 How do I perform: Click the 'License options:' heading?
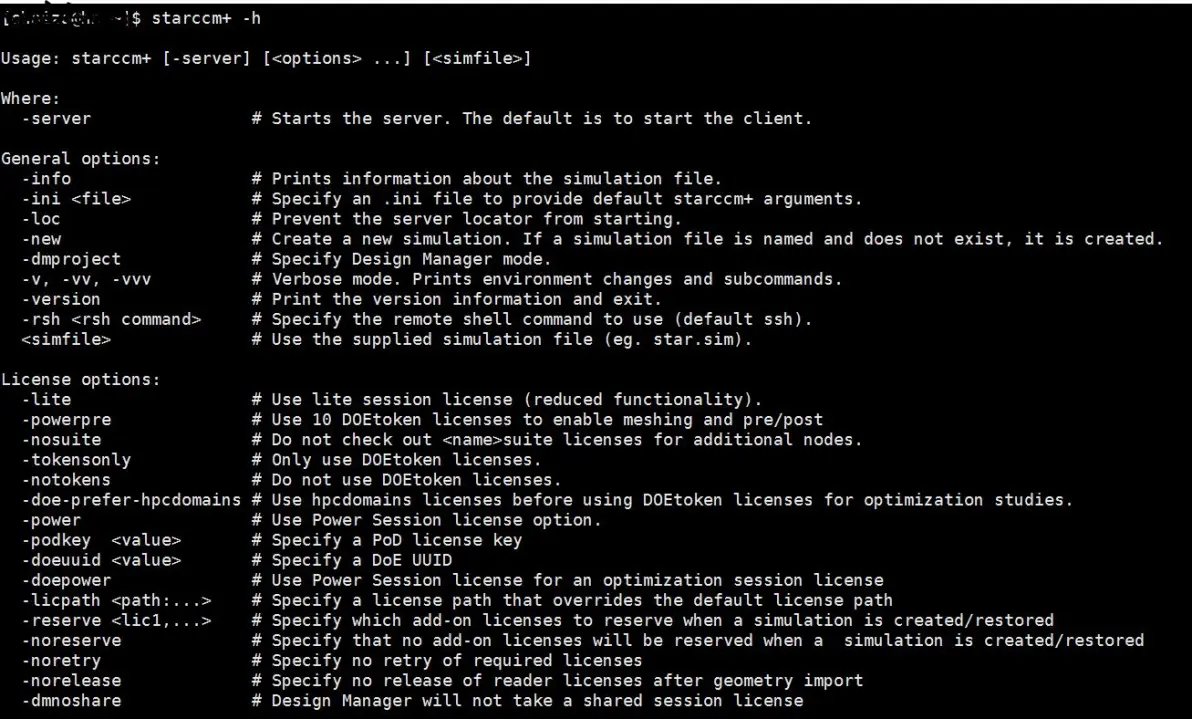pos(81,379)
